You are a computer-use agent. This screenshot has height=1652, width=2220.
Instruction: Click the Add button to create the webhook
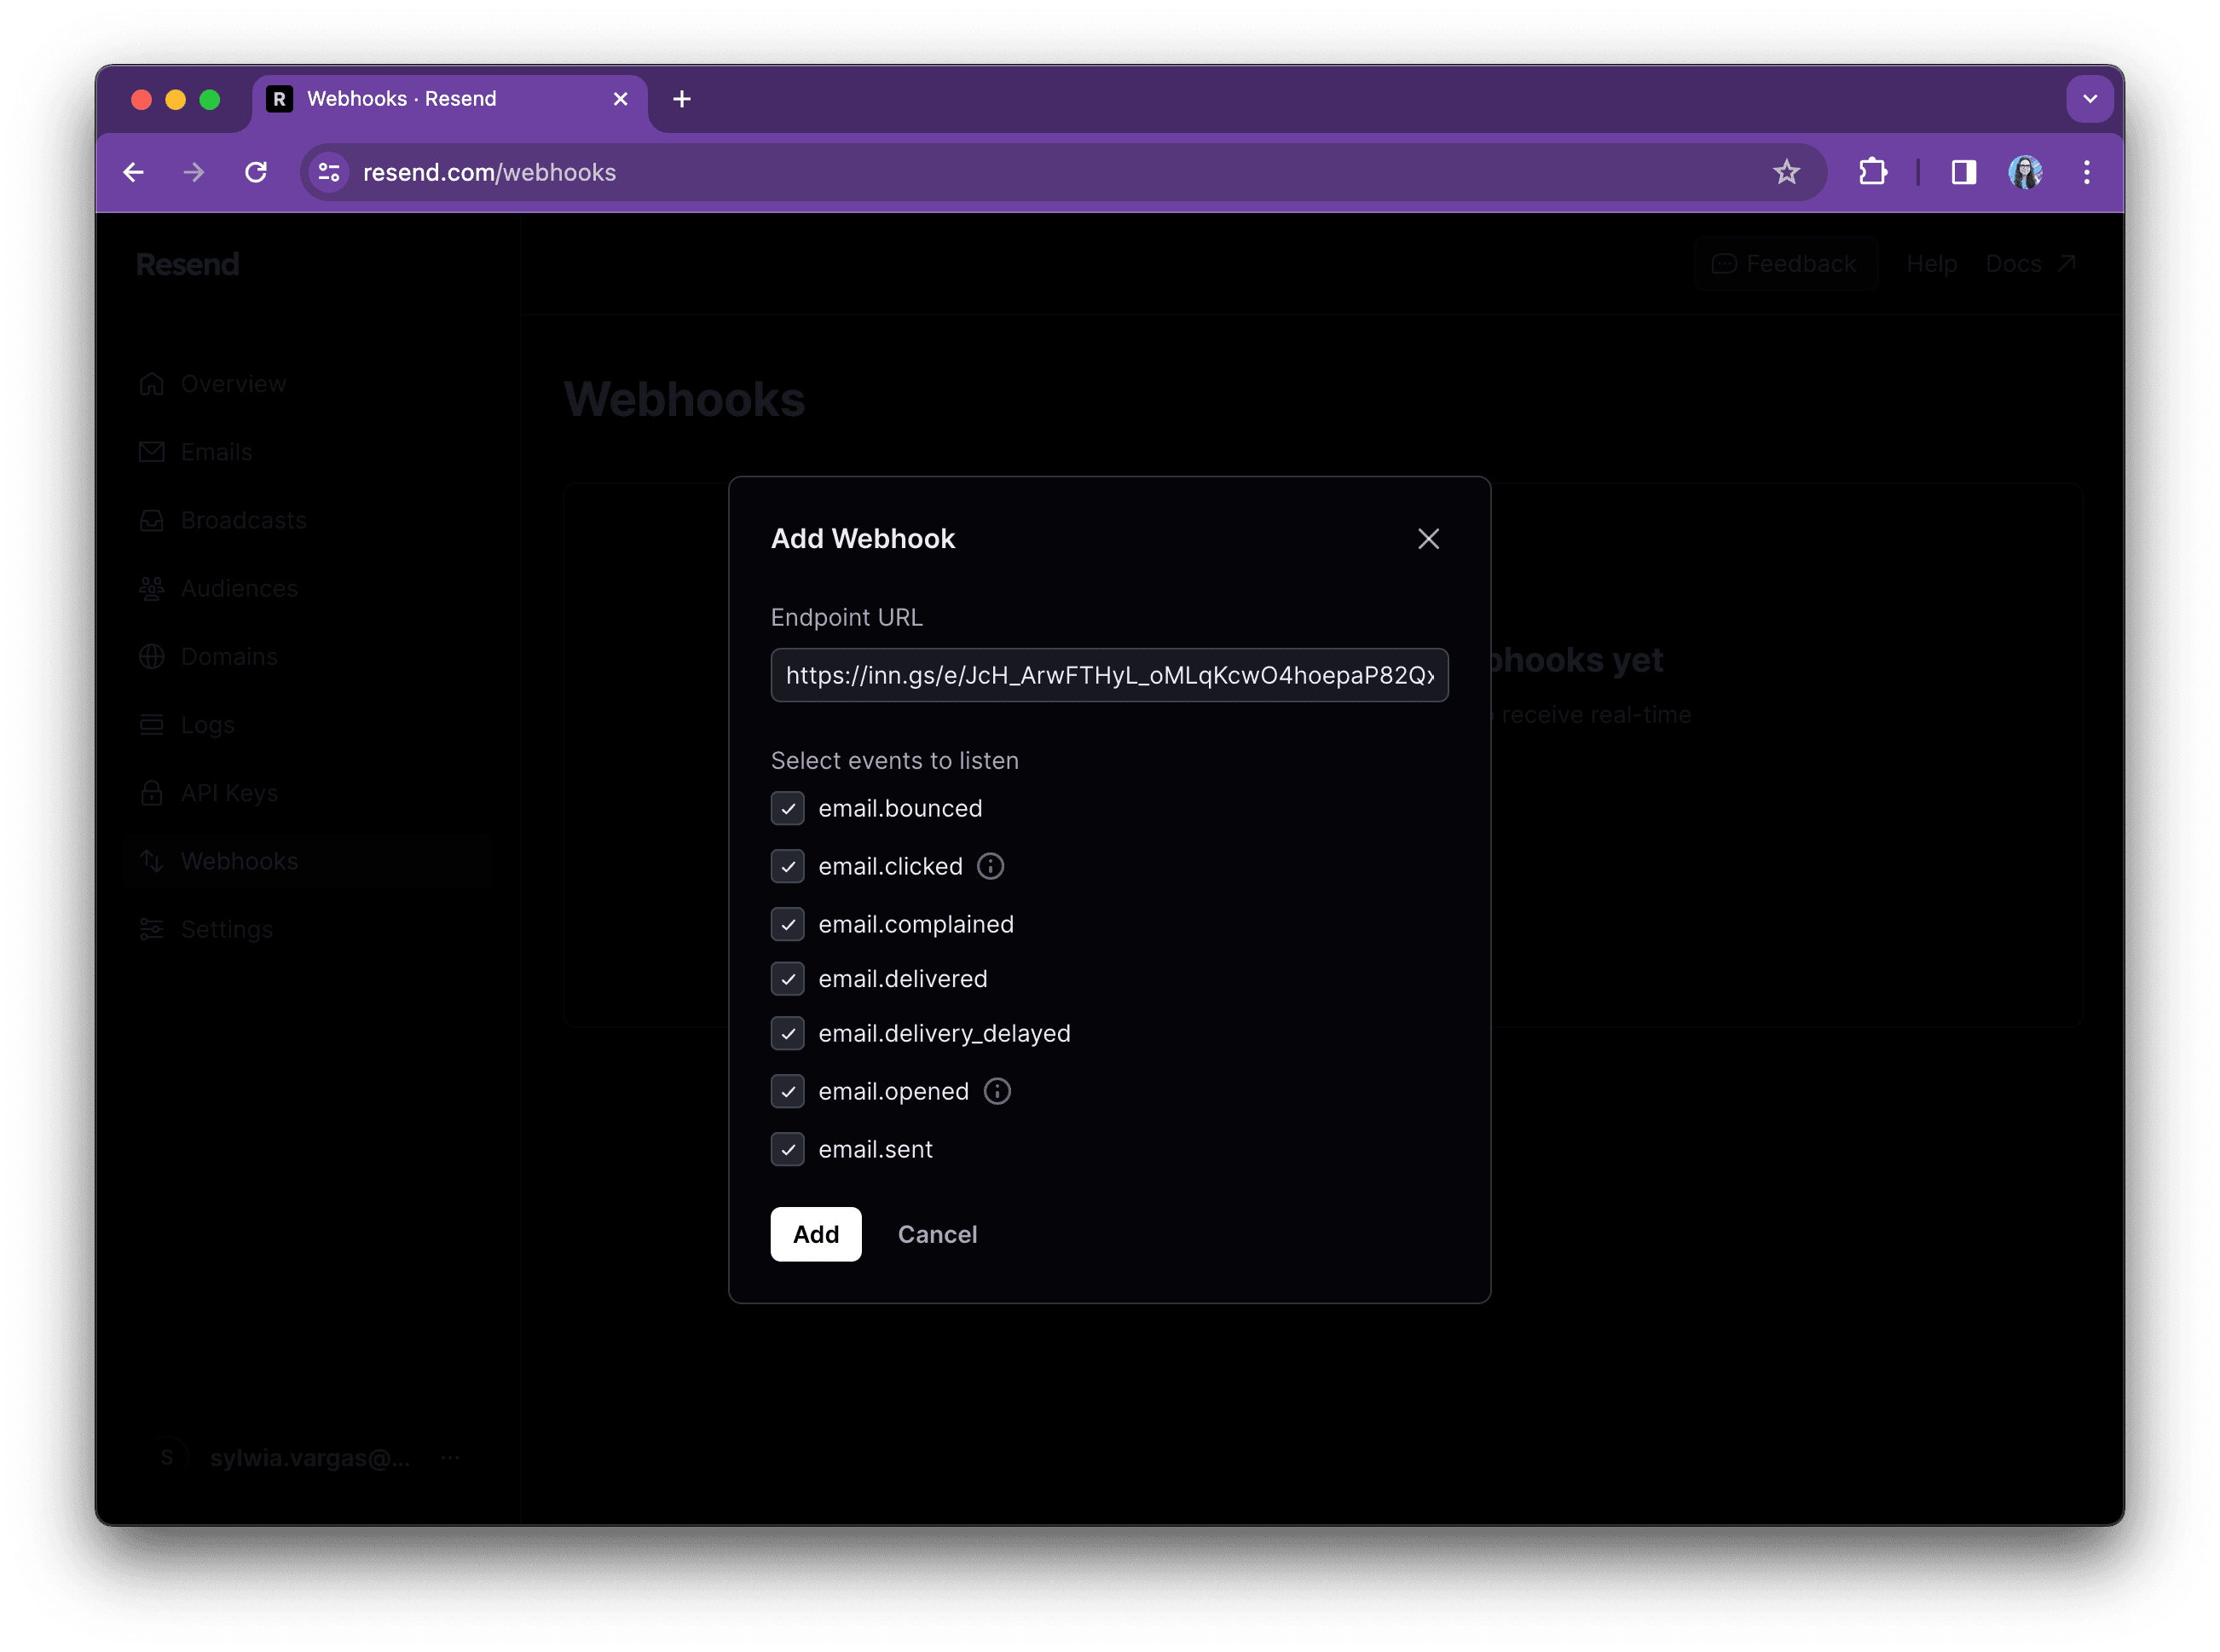(815, 1234)
